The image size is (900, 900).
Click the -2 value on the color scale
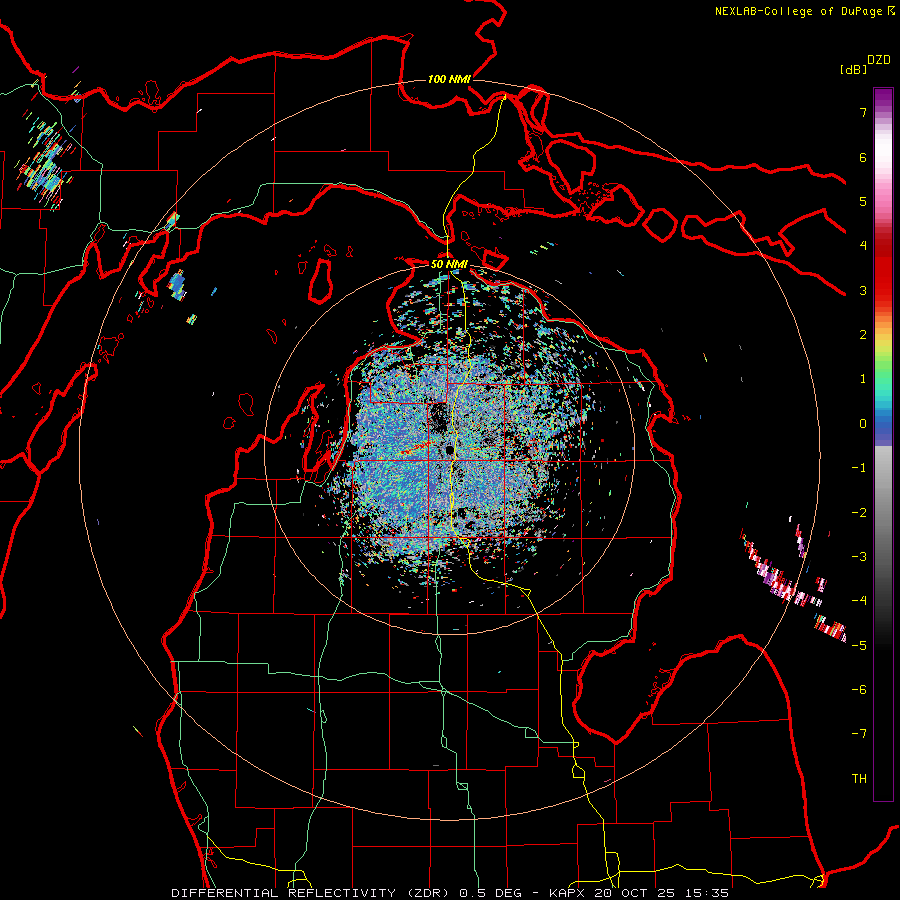pos(859,512)
